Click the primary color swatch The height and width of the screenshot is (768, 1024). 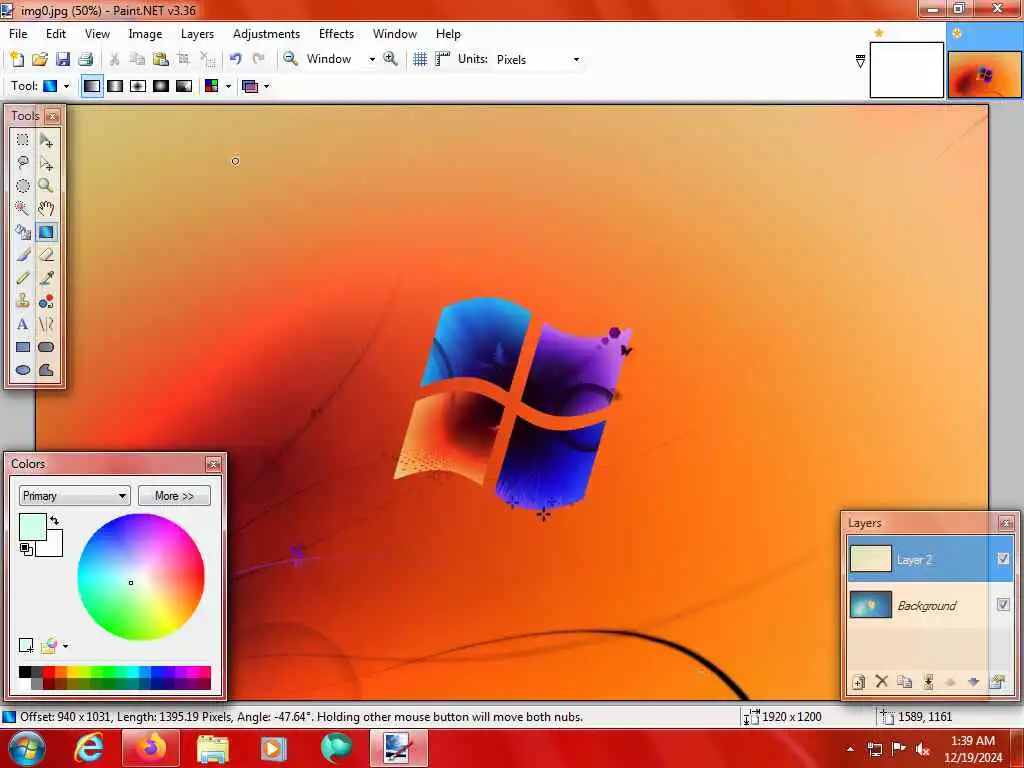coord(33,527)
